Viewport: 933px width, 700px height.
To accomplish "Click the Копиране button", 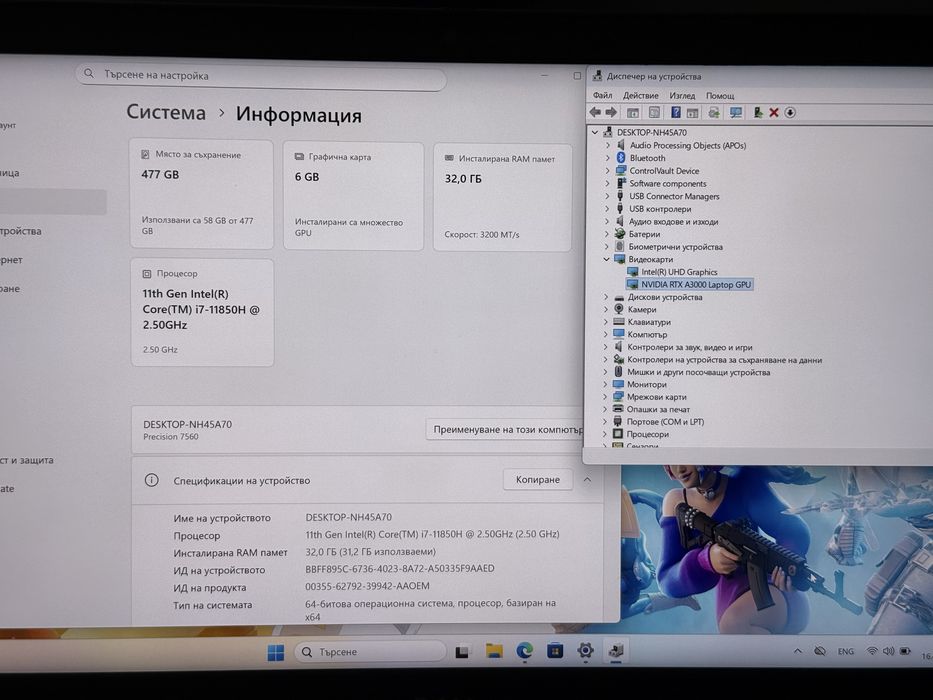I will [x=537, y=479].
